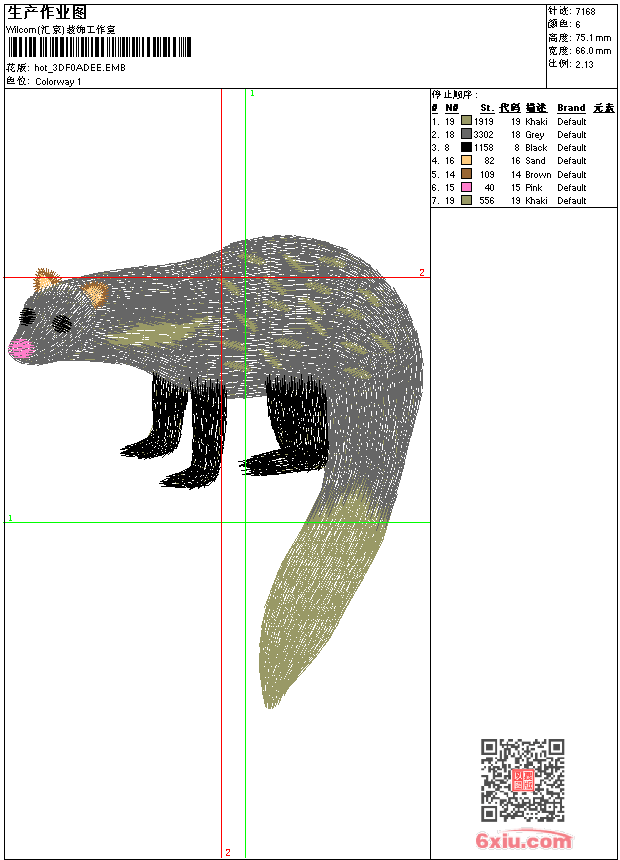Open the 6xiu.com logo link
The image size is (620, 860).
[x=523, y=840]
